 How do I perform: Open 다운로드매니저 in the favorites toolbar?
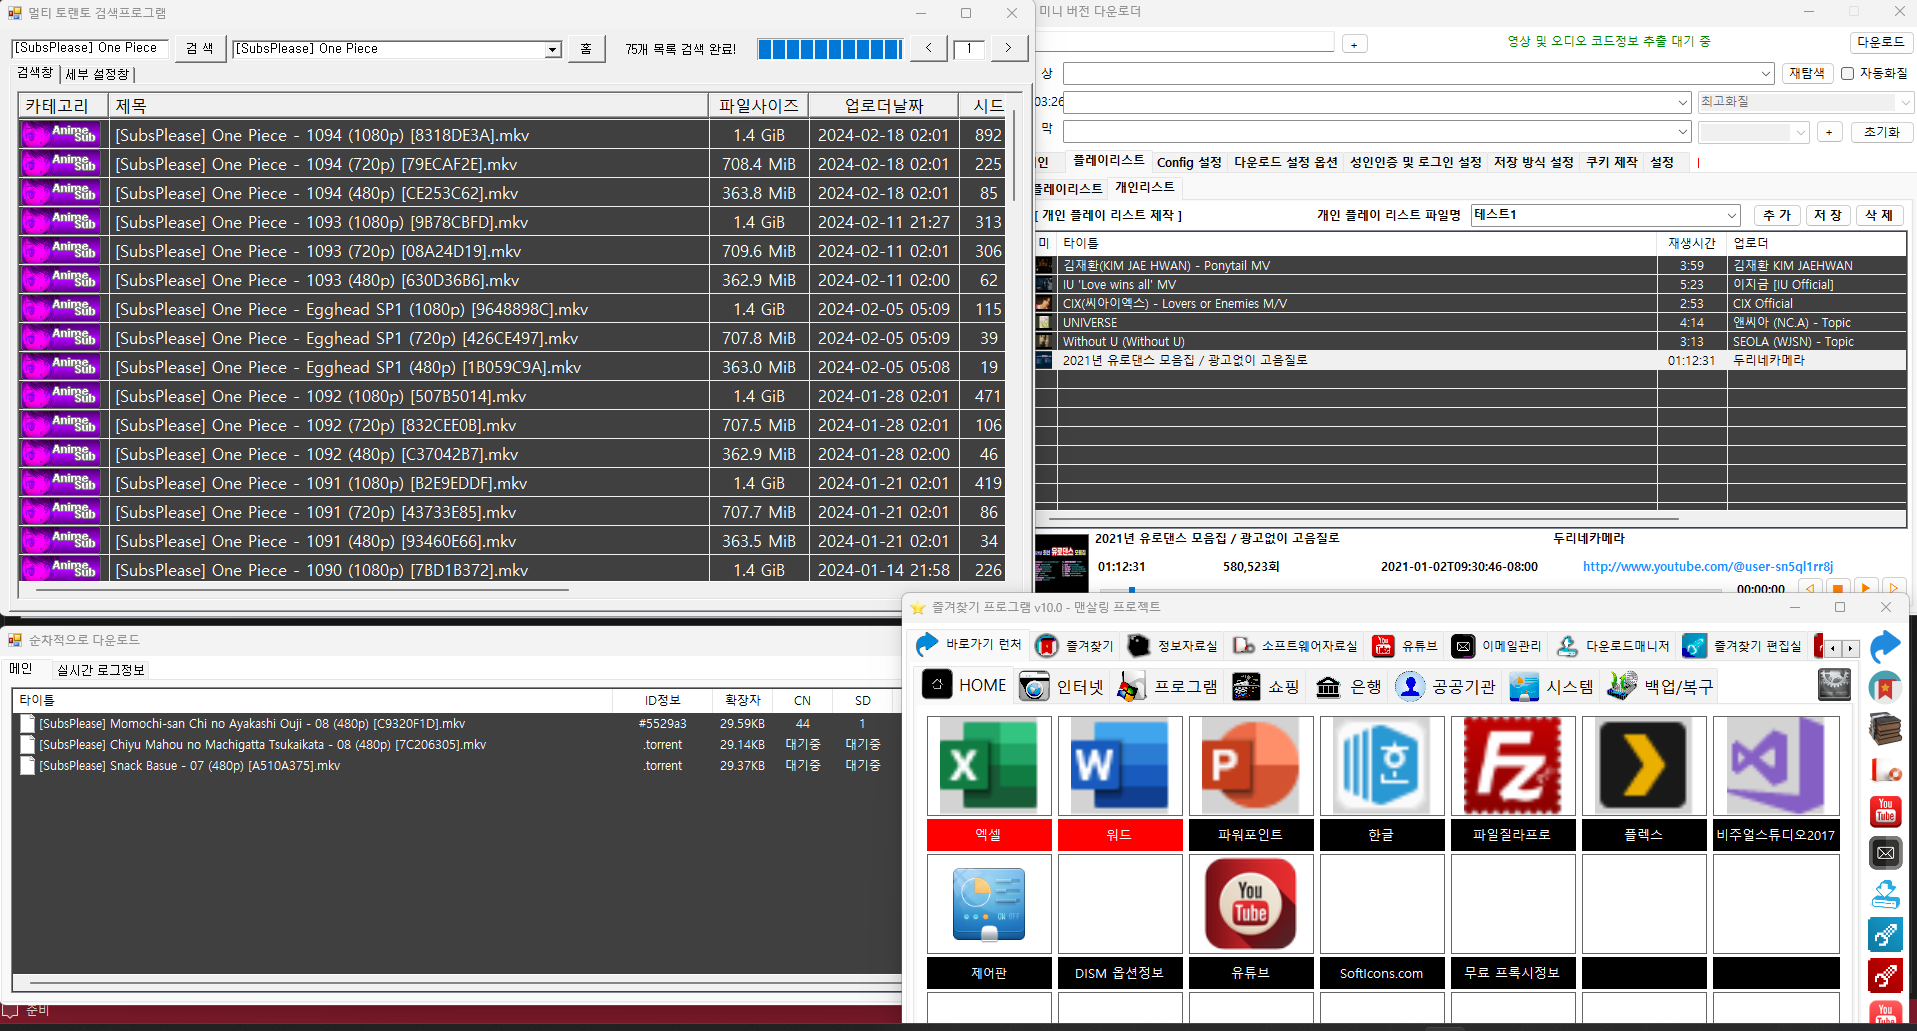tap(1613, 646)
